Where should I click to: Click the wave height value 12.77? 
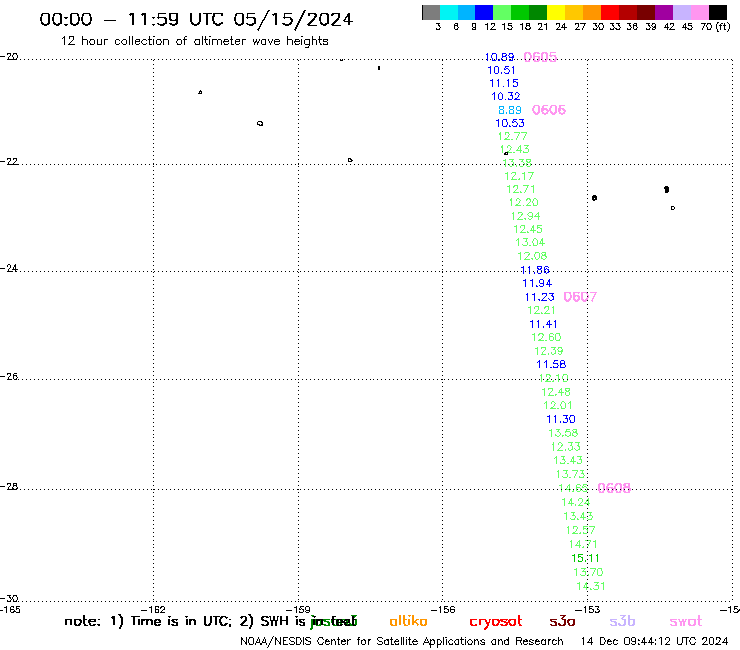click(513, 136)
